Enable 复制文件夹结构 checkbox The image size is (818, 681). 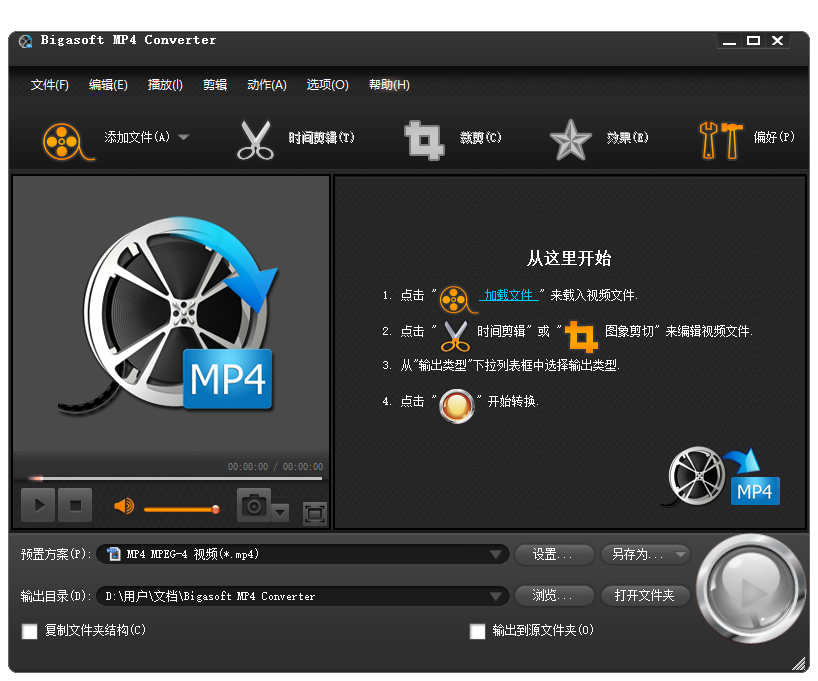[30, 631]
